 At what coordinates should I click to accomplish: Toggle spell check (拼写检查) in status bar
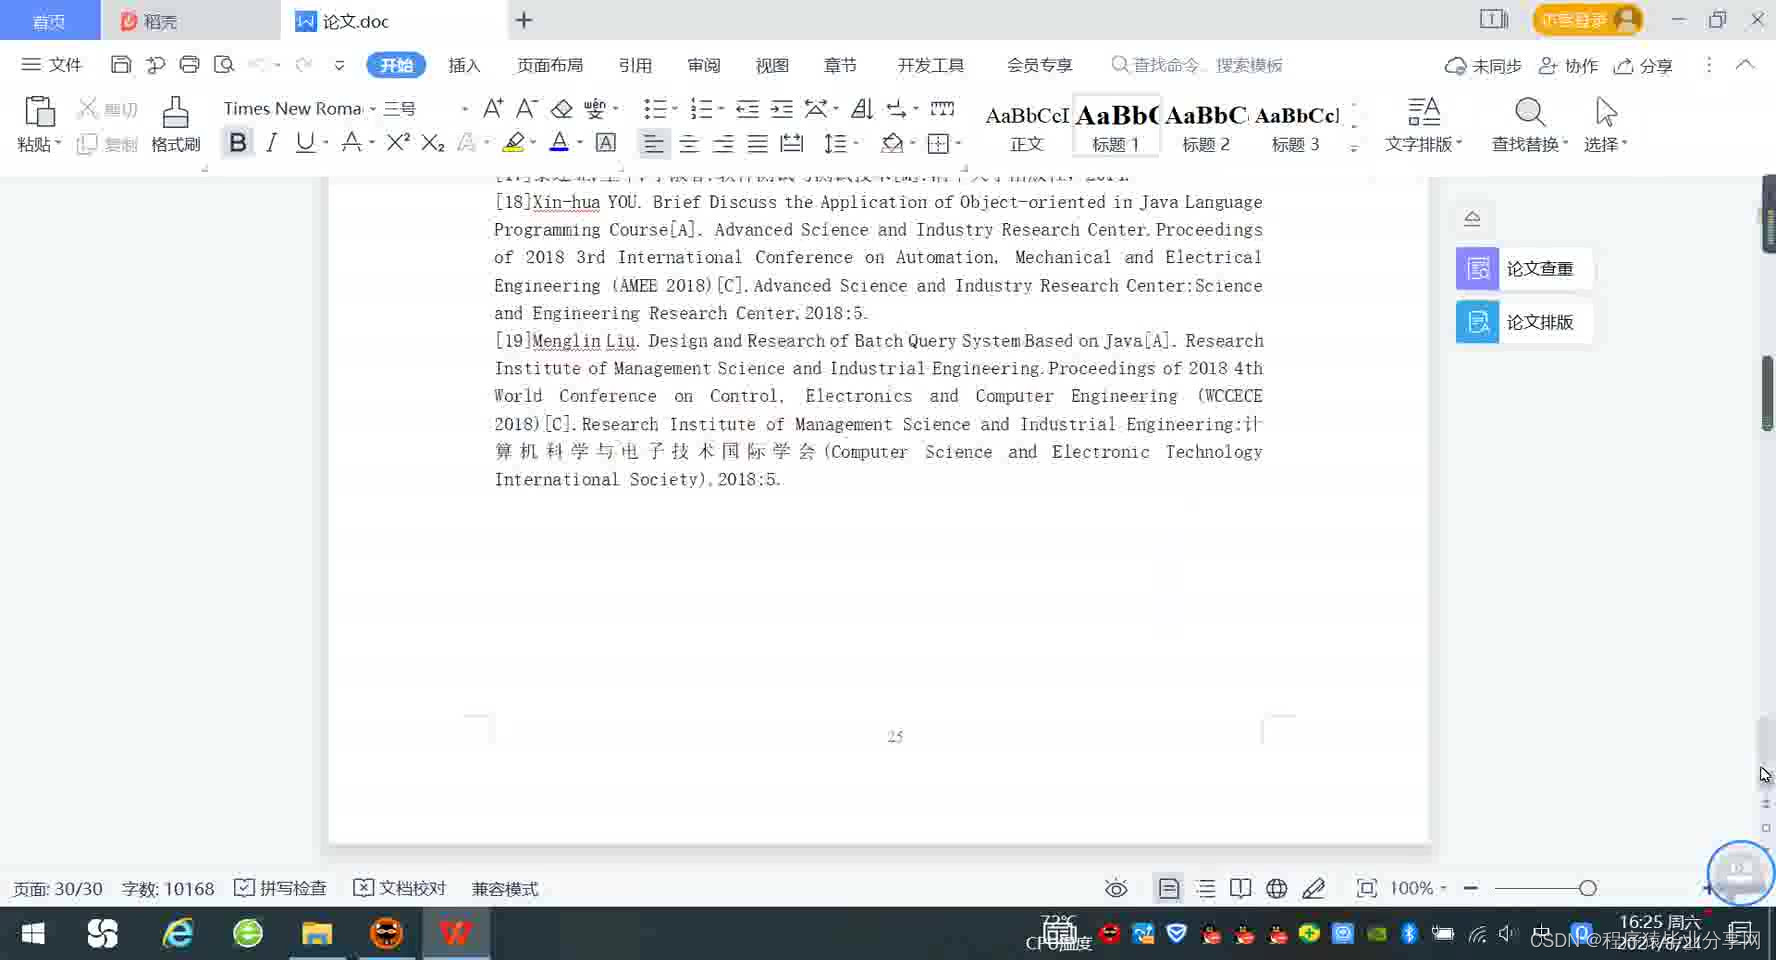[x=281, y=888]
